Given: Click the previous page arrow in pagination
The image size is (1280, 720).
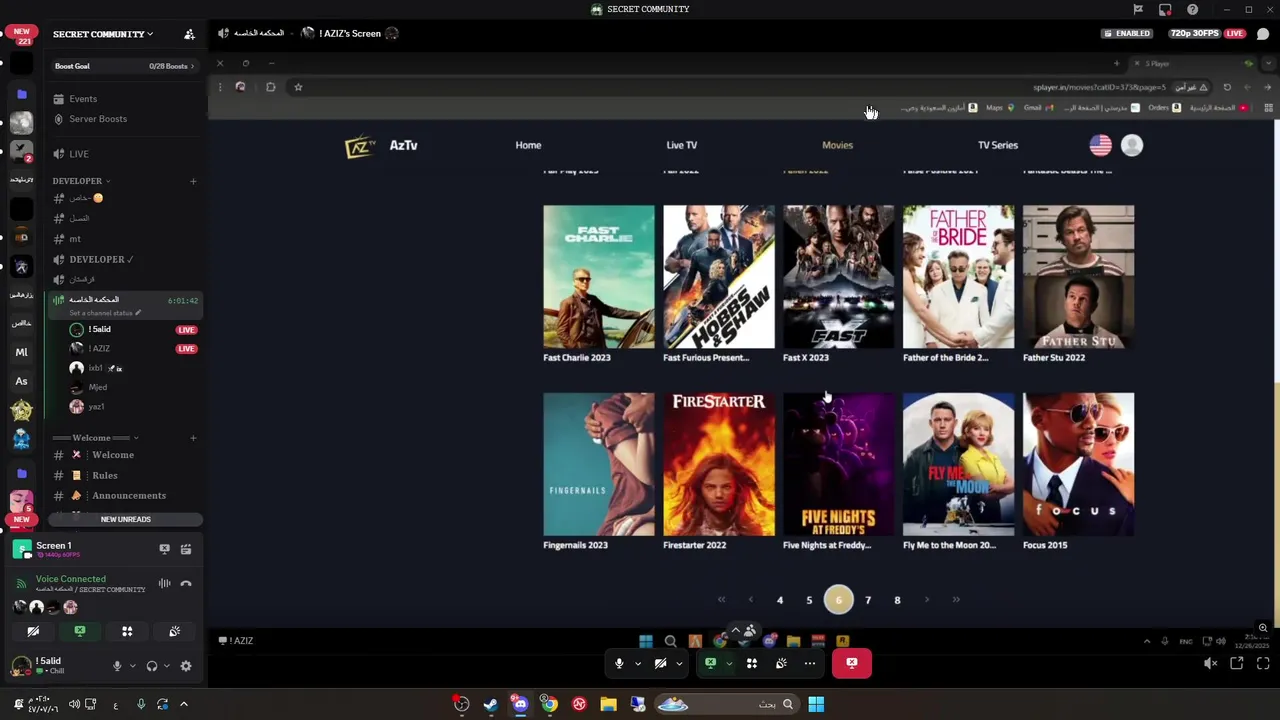Looking at the screenshot, I should tap(750, 600).
